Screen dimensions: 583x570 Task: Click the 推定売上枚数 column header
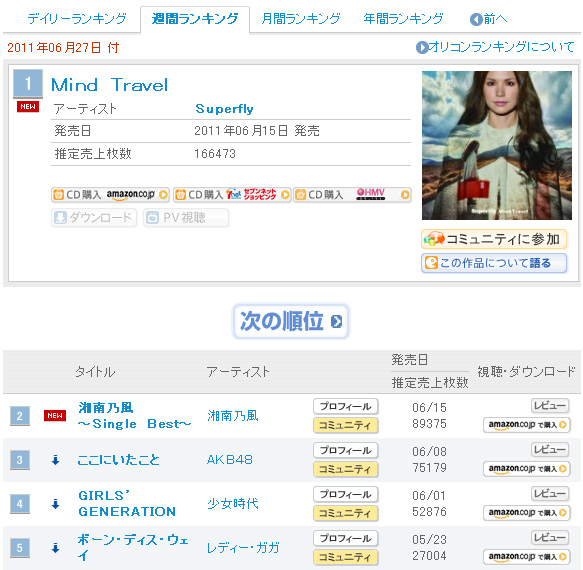pos(430,383)
